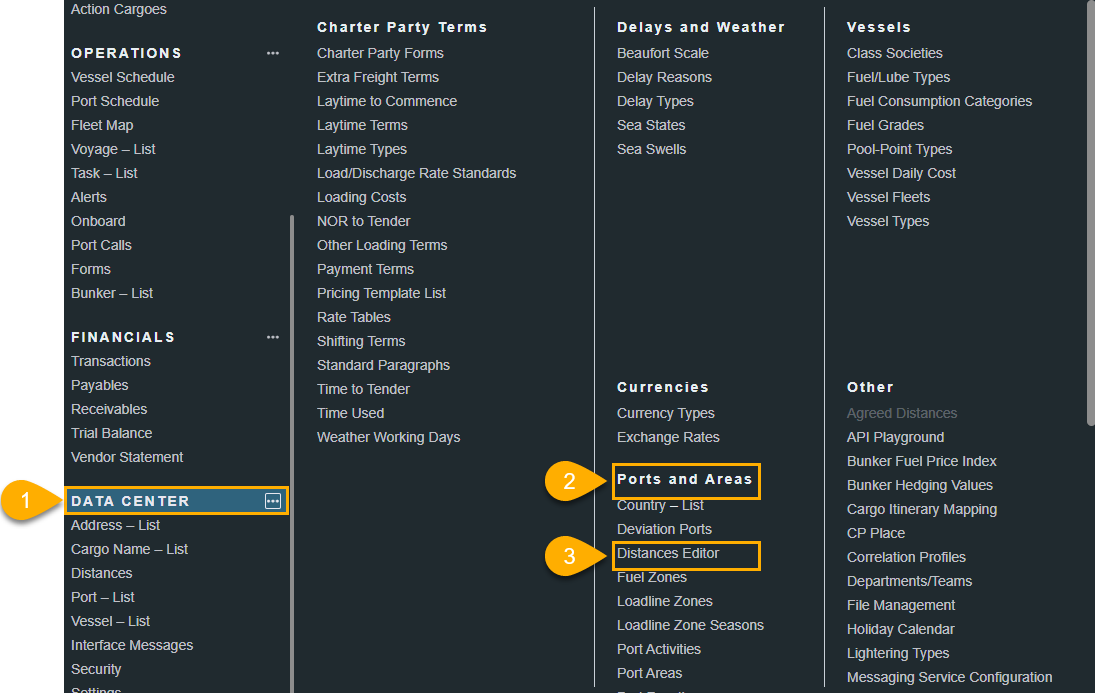Select Bunker Fuel Price Index
1095x693 pixels.
click(921, 461)
